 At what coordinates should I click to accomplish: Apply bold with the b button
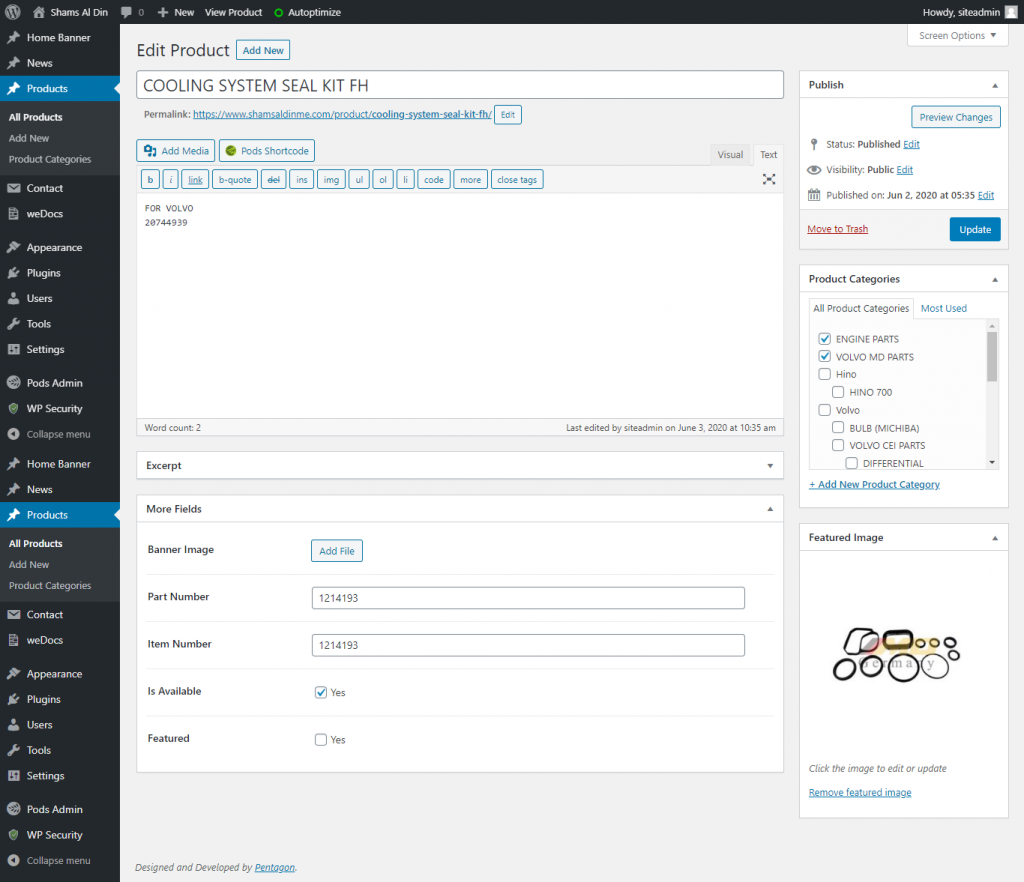150,180
